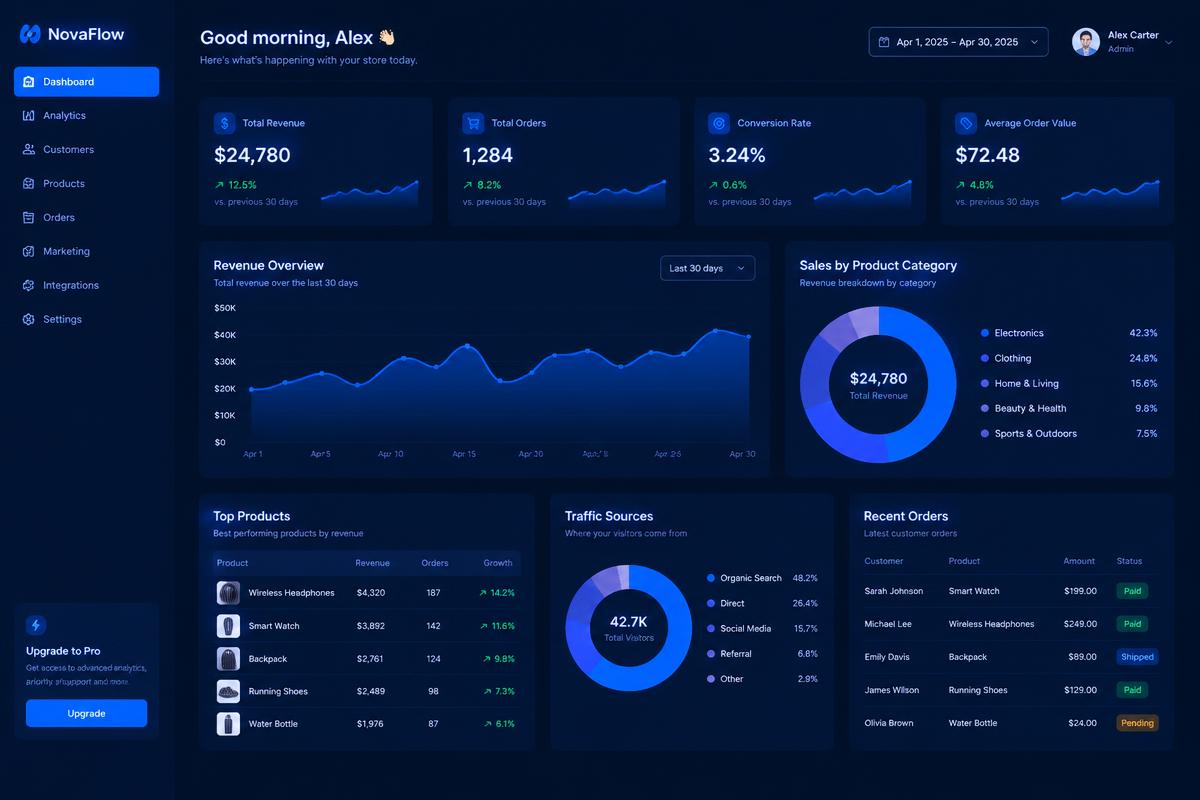
Task: Click the Amount column header in Recent Orders
Action: 1079,561
